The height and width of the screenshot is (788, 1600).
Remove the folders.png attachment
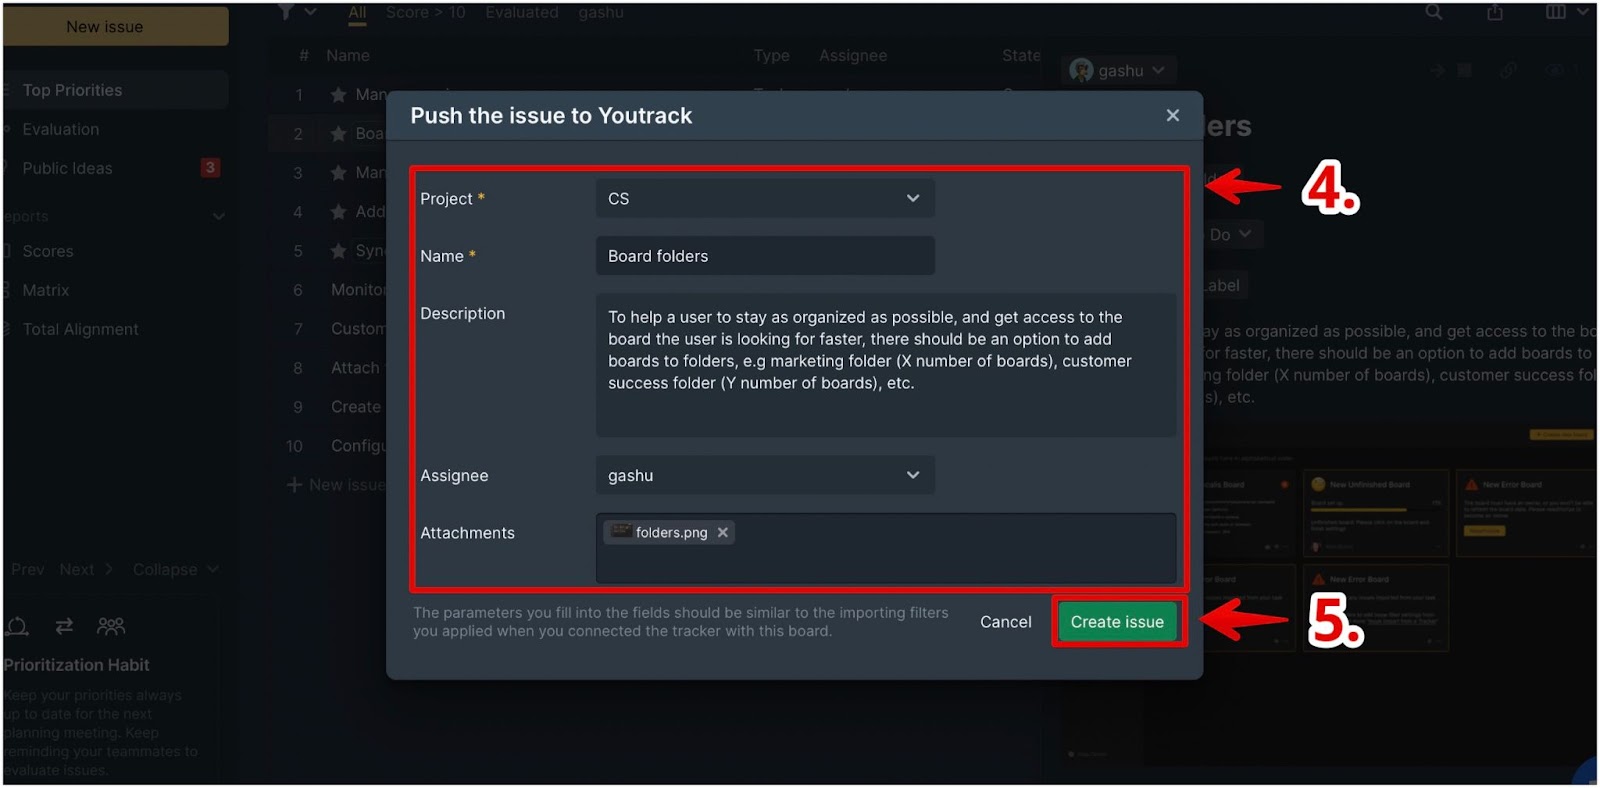point(723,533)
